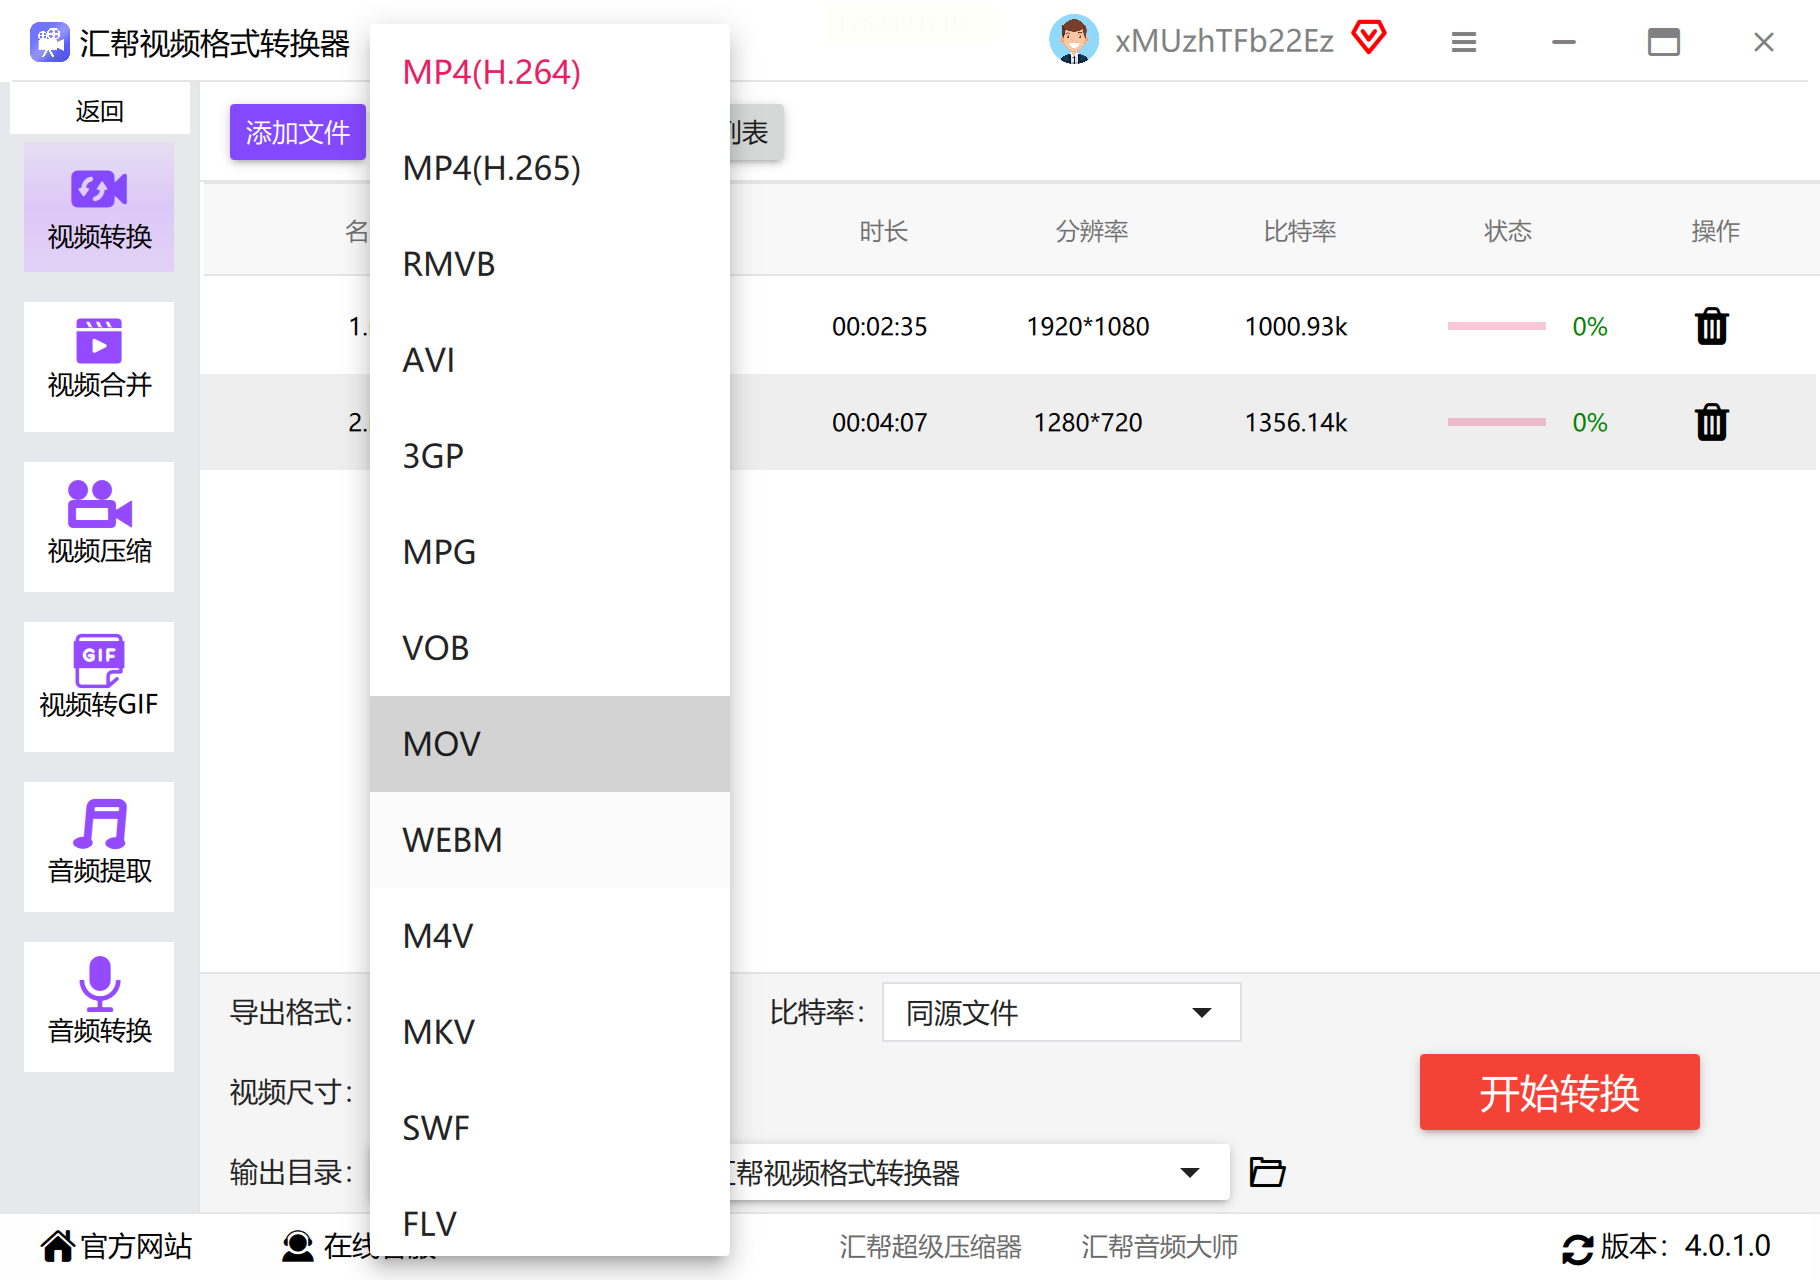Choose MP4(H.264) from format list
This screenshot has width=1820, height=1280.
550,72
